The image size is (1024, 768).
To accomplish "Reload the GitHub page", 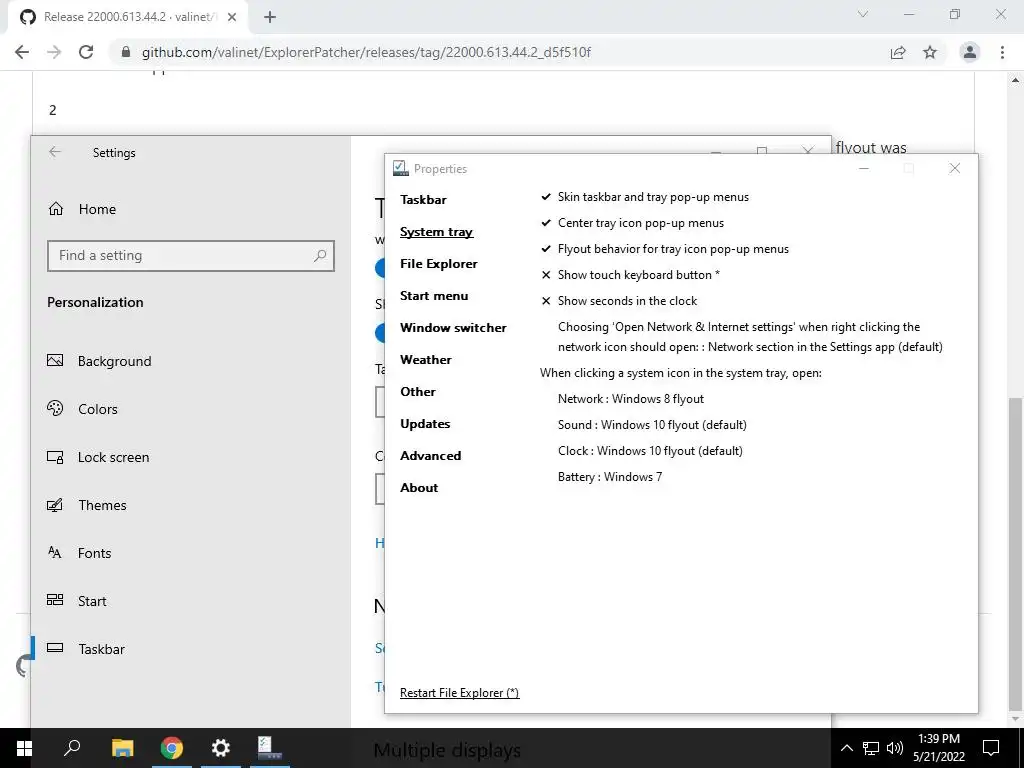I will pos(86,52).
